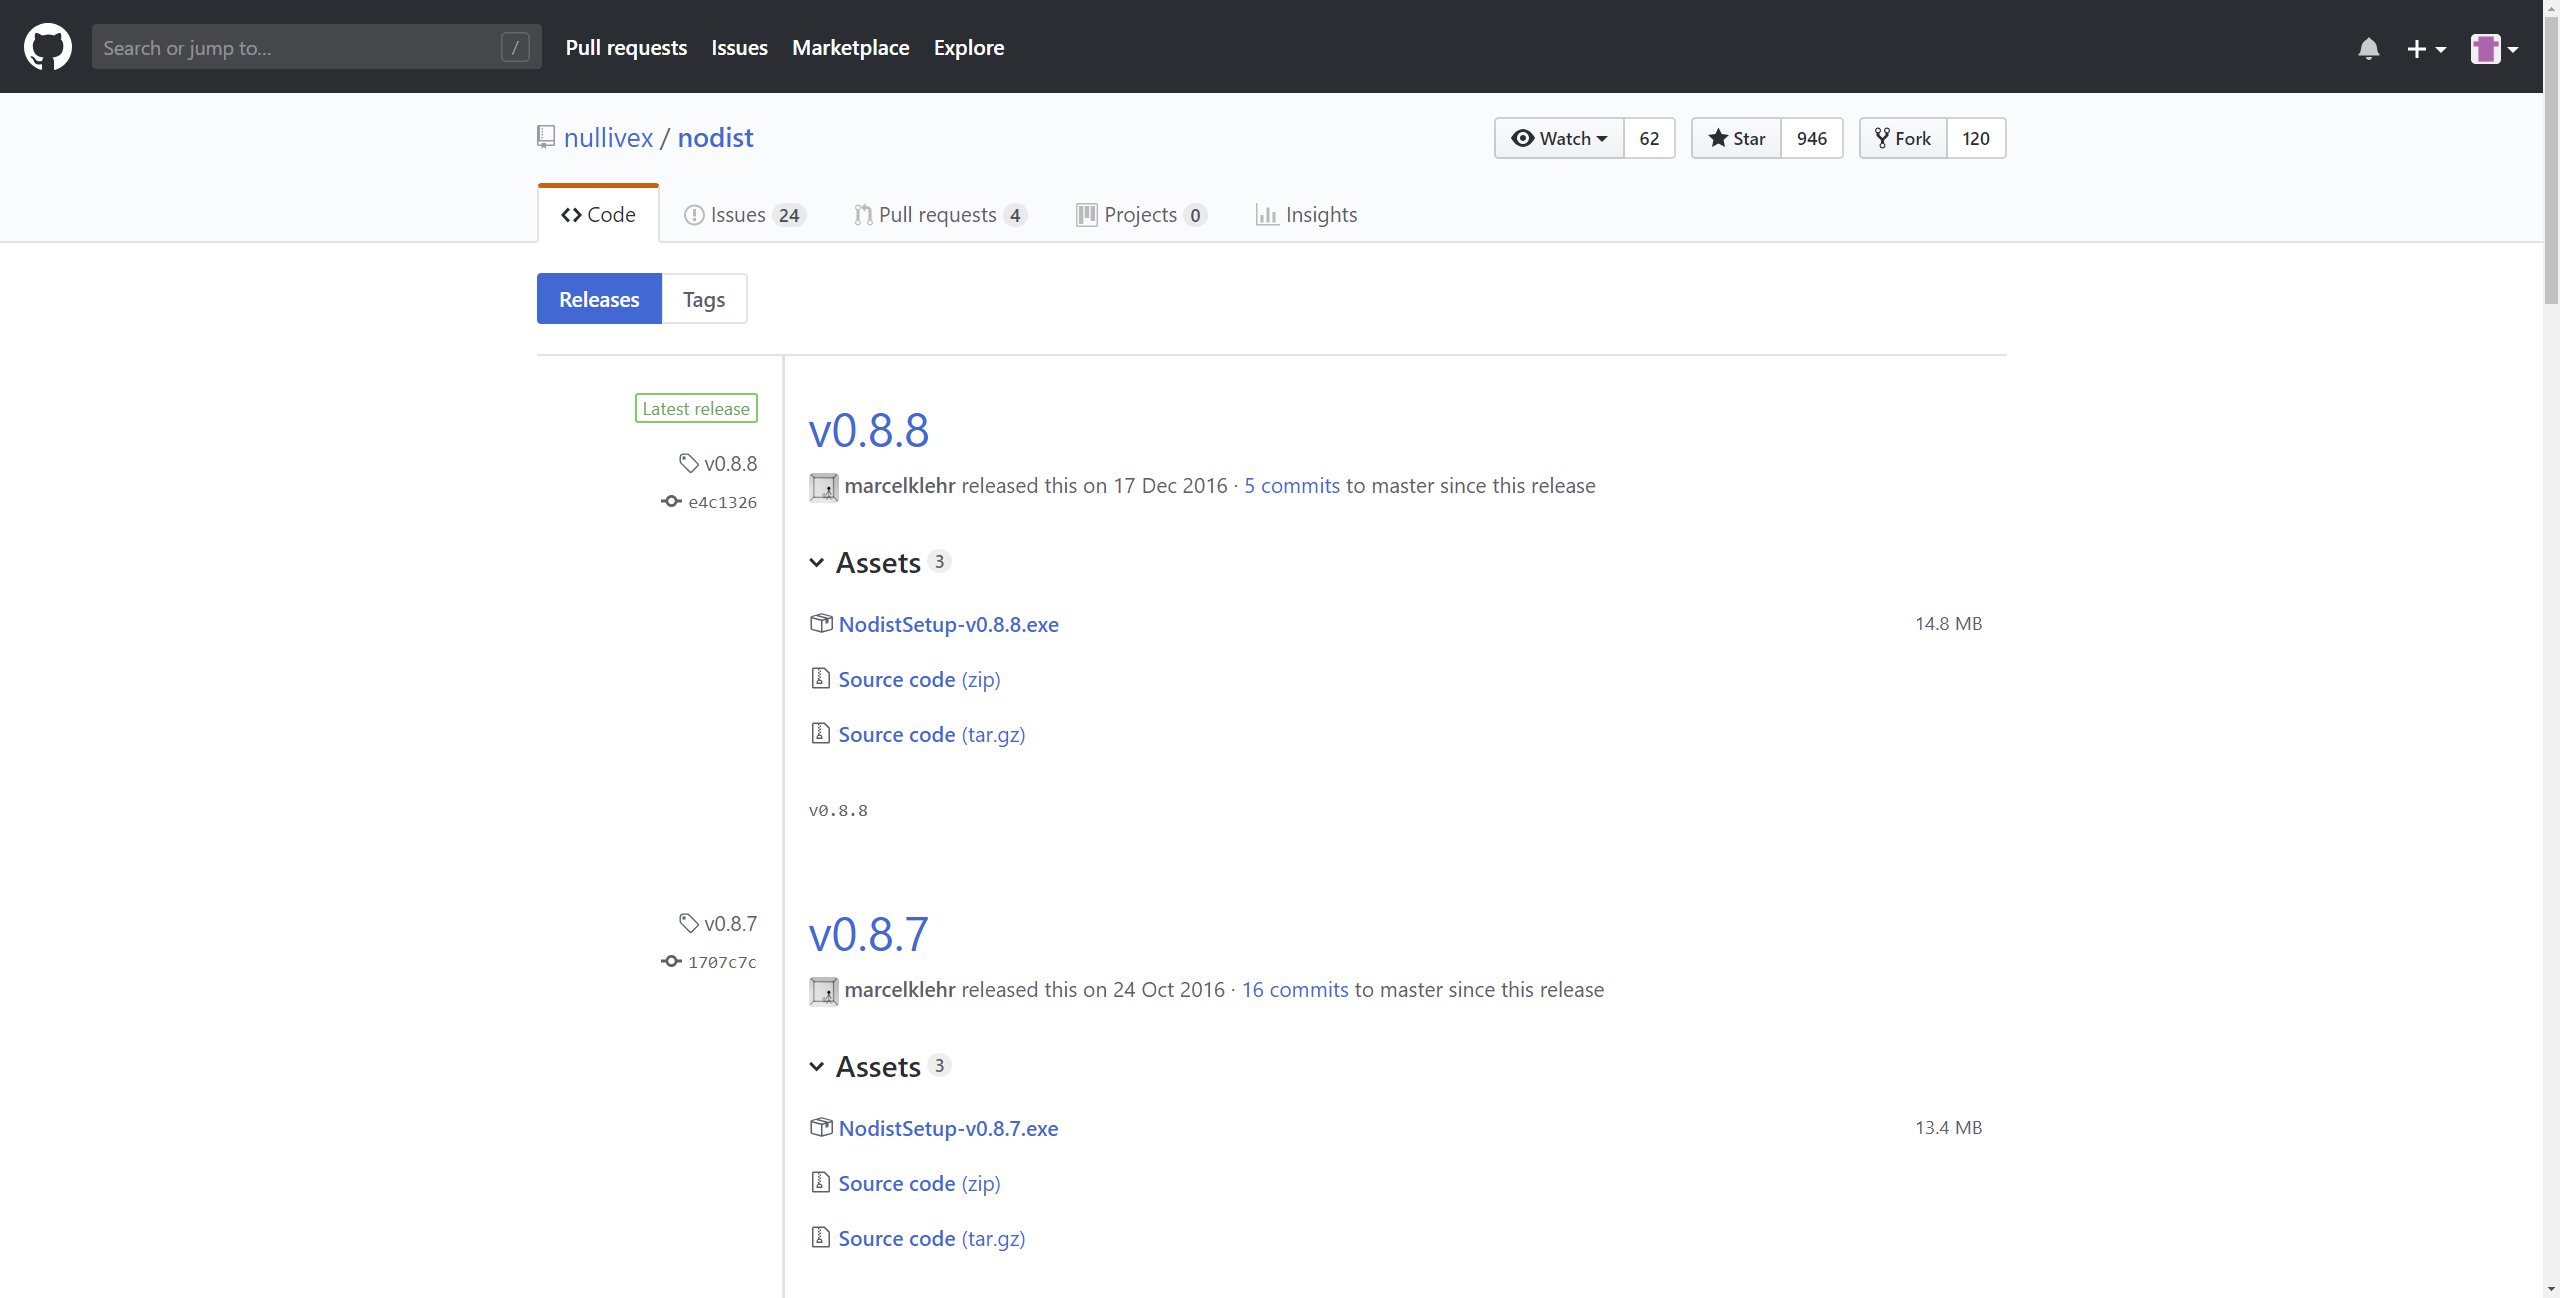Click the scrollbar down arrow
The width and height of the screenshot is (2560, 1298).
2551,1290
